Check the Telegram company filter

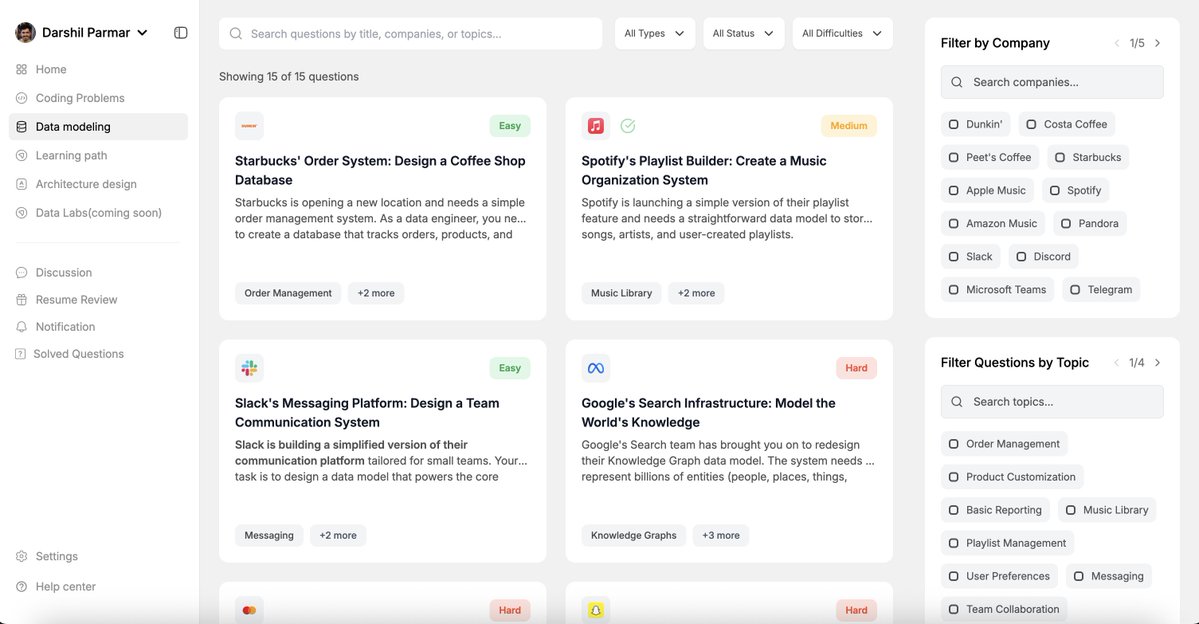pyautogui.click(x=1075, y=290)
